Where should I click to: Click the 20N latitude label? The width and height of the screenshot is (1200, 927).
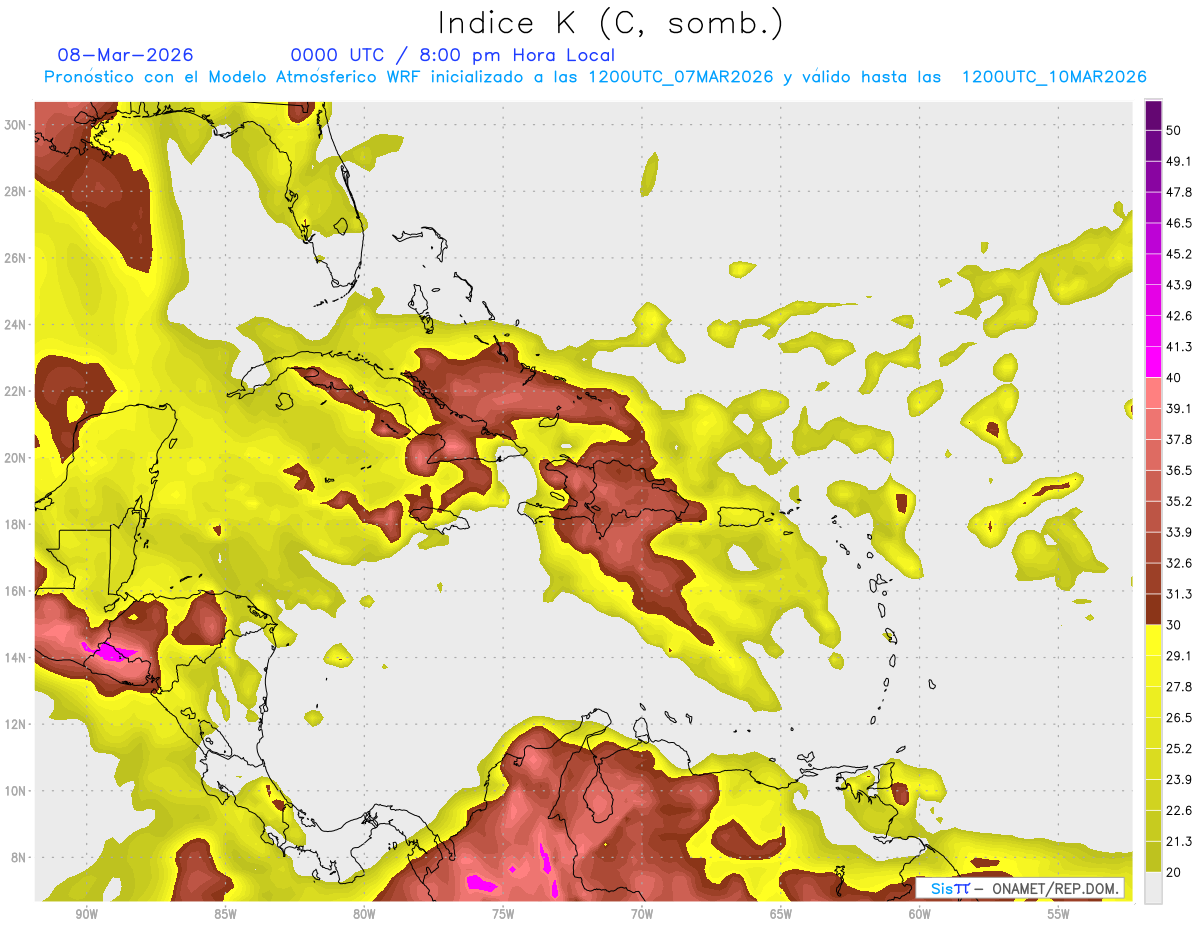tap(15, 458)
